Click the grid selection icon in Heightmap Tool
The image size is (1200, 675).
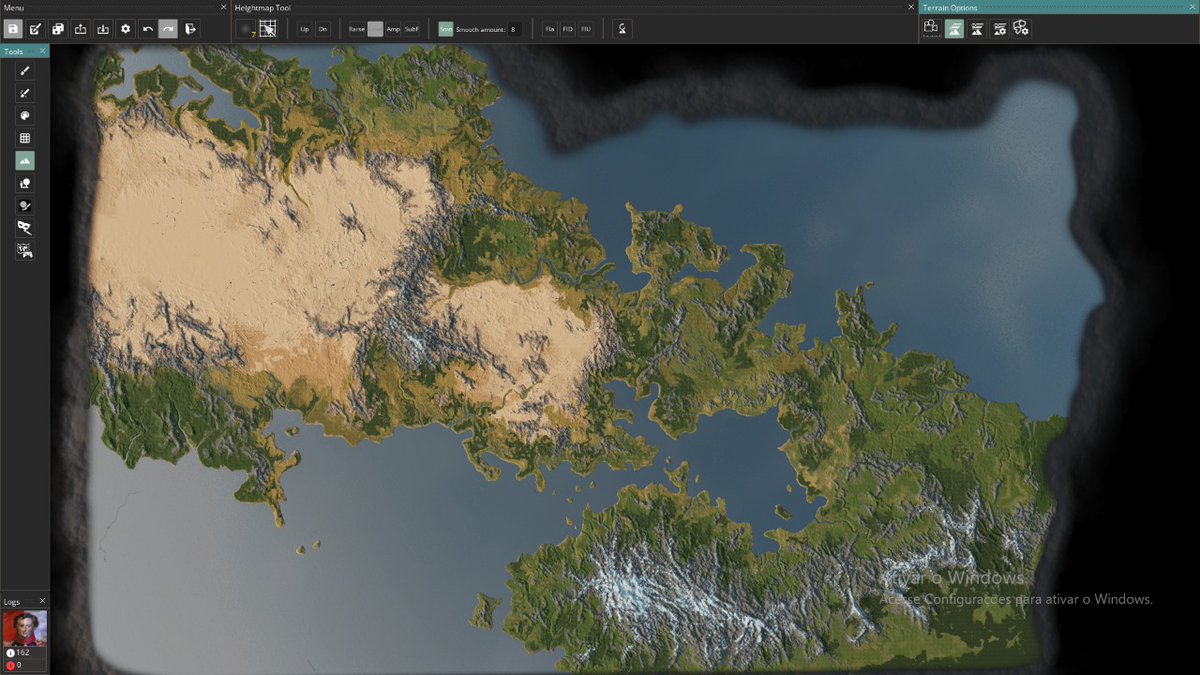click(x=268, y=29)
